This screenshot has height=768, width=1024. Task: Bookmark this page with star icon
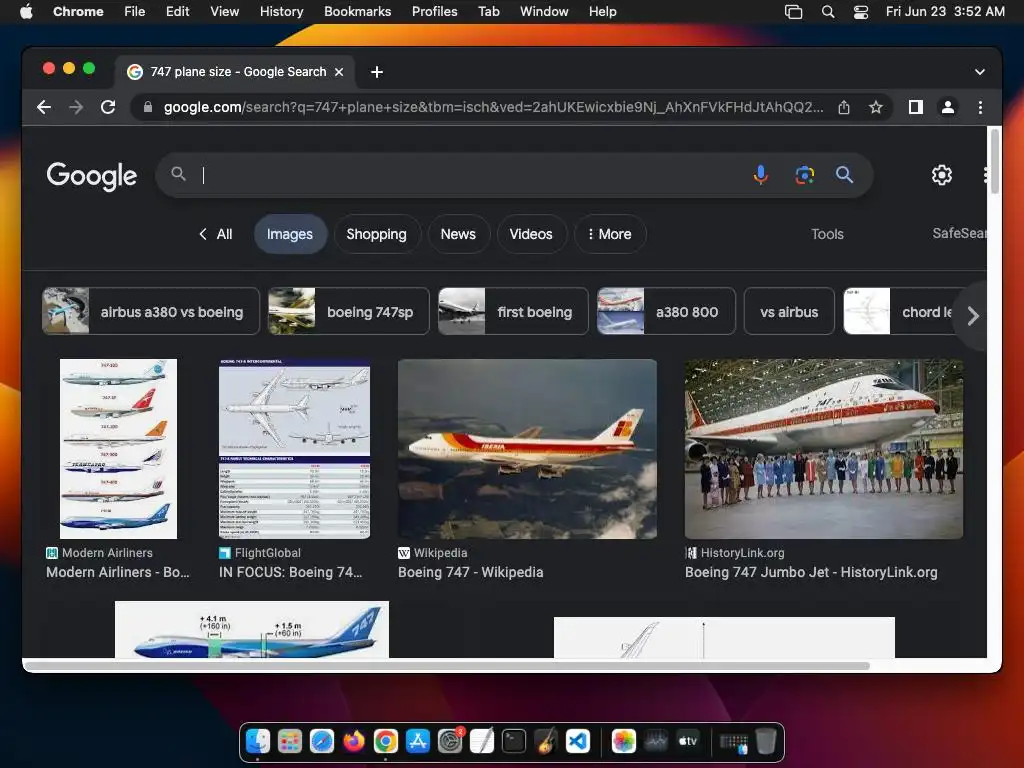(876, 107)
